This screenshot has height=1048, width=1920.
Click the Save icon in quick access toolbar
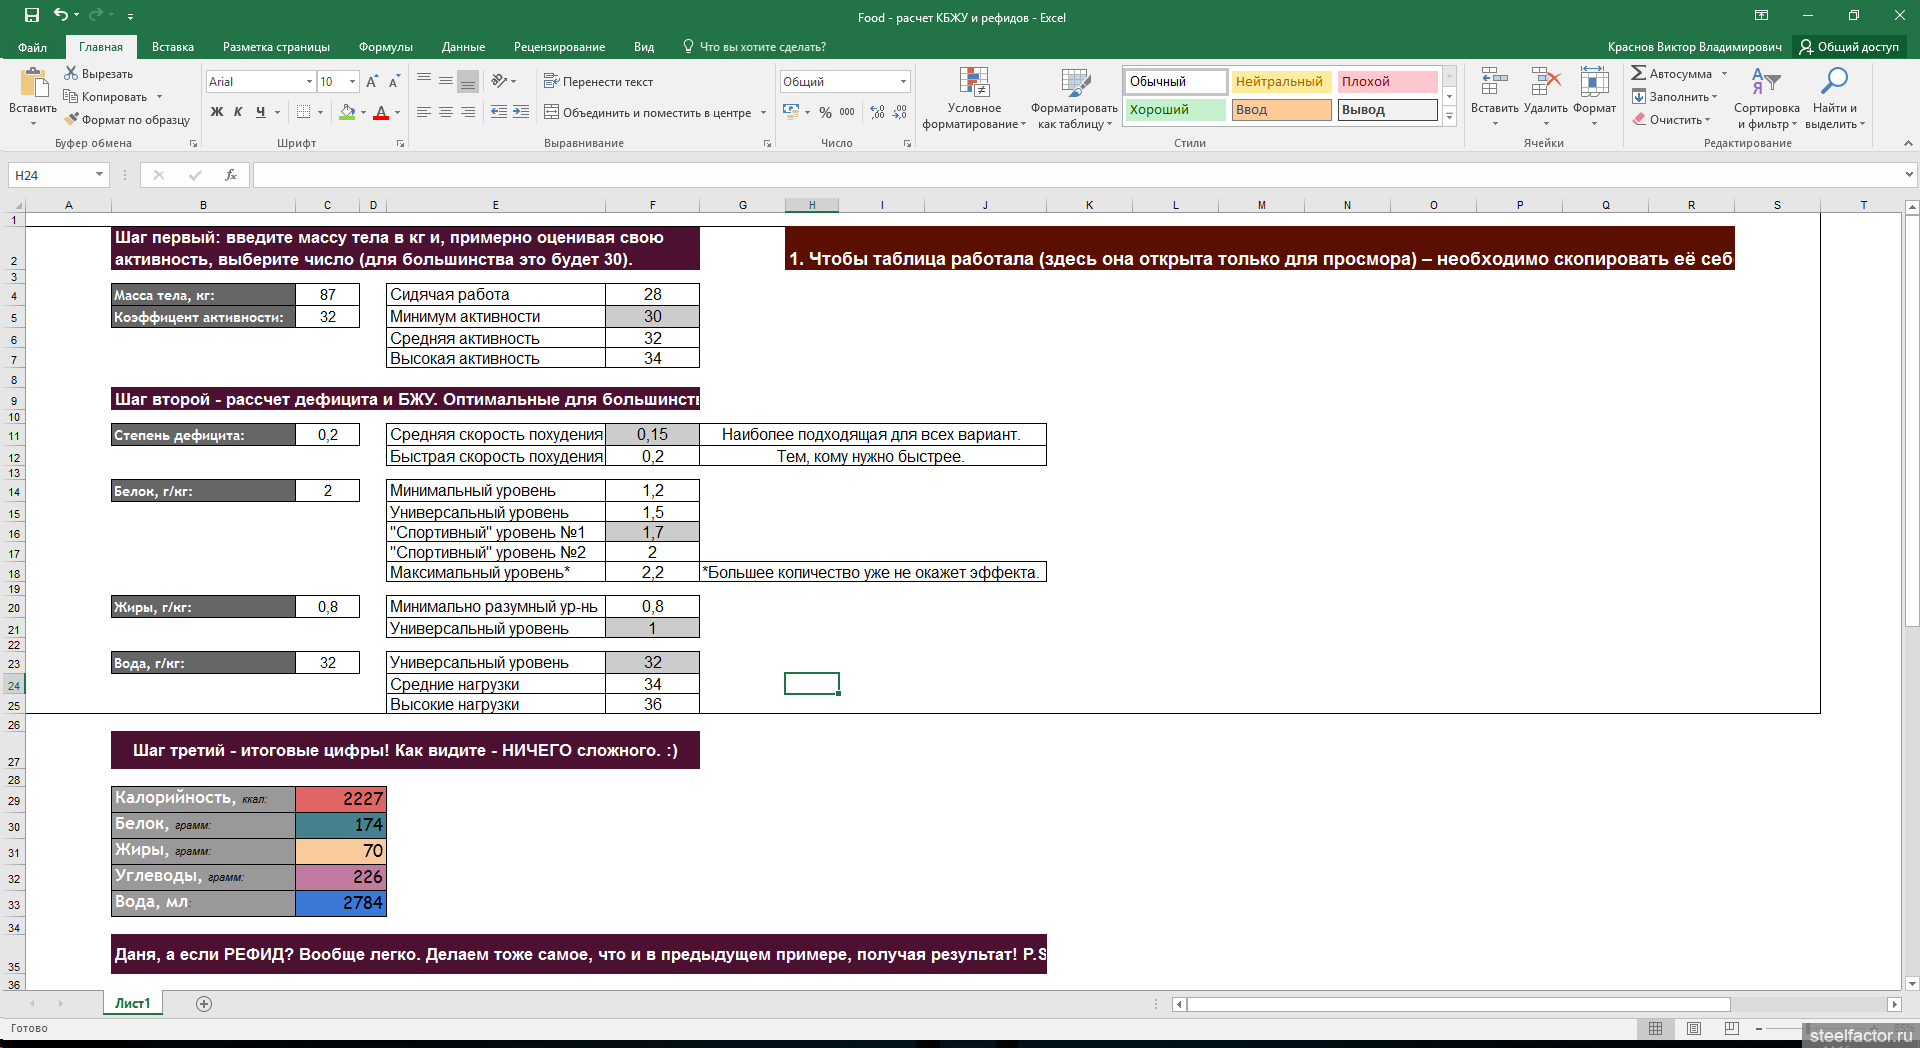pos(31,15)
